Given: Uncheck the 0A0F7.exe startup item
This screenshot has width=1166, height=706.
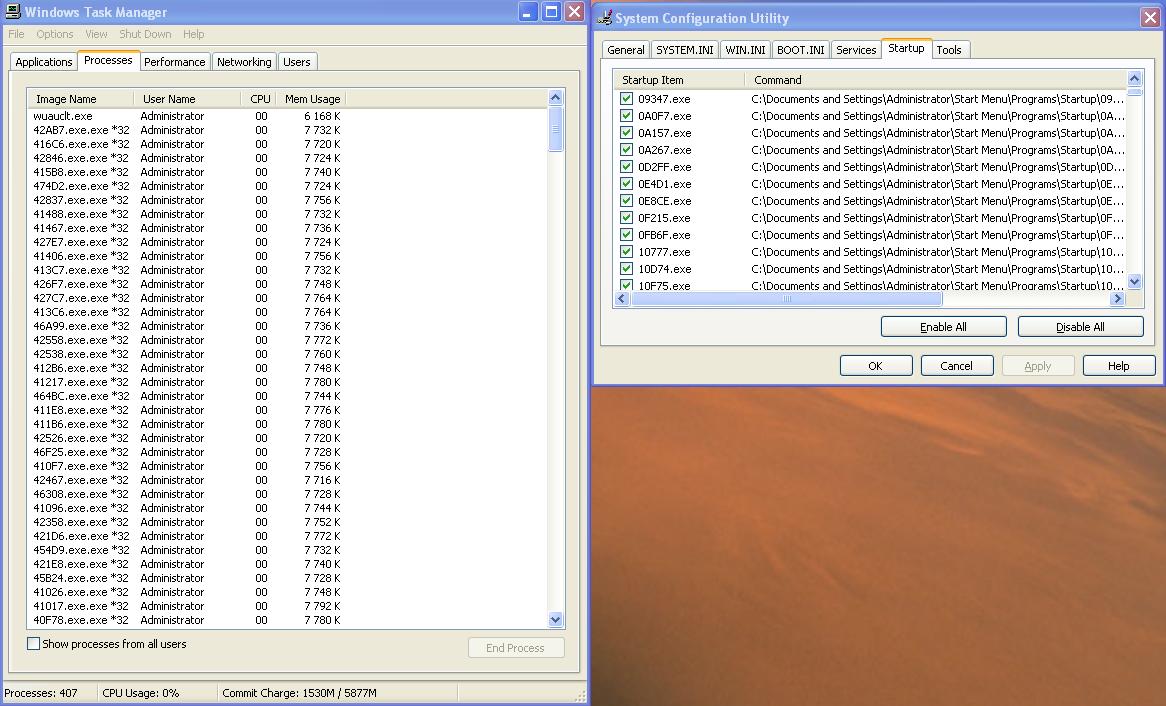Looking at the screenshot, I should 626,116.
